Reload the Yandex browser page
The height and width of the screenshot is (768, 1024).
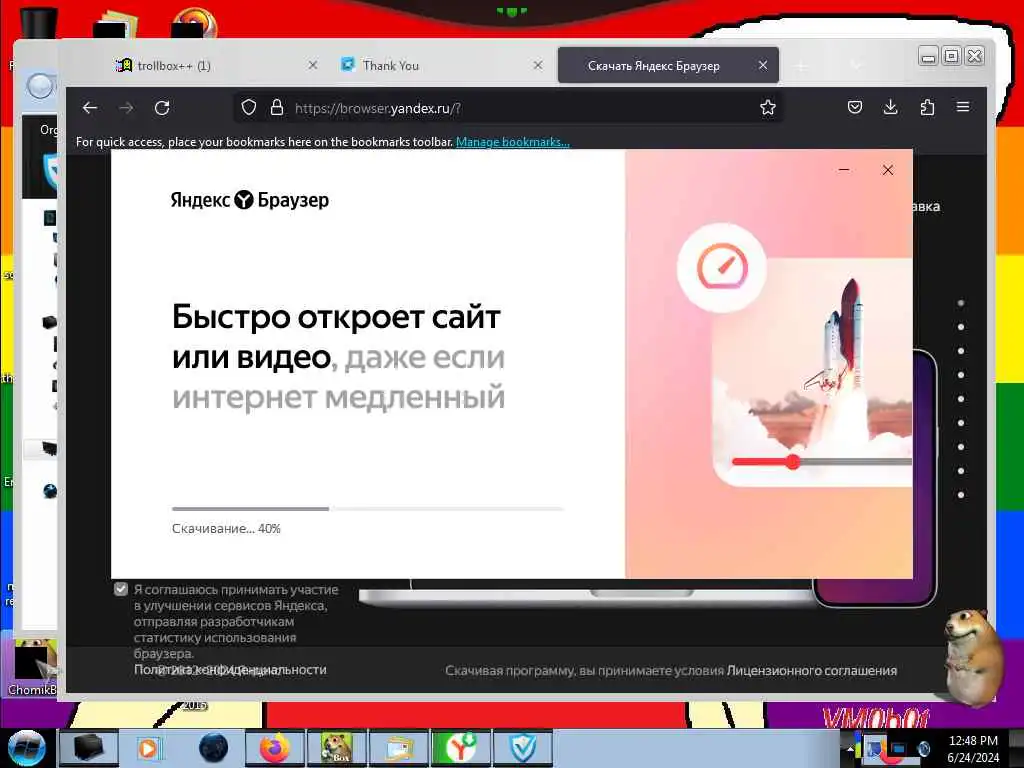pos(162,108)
